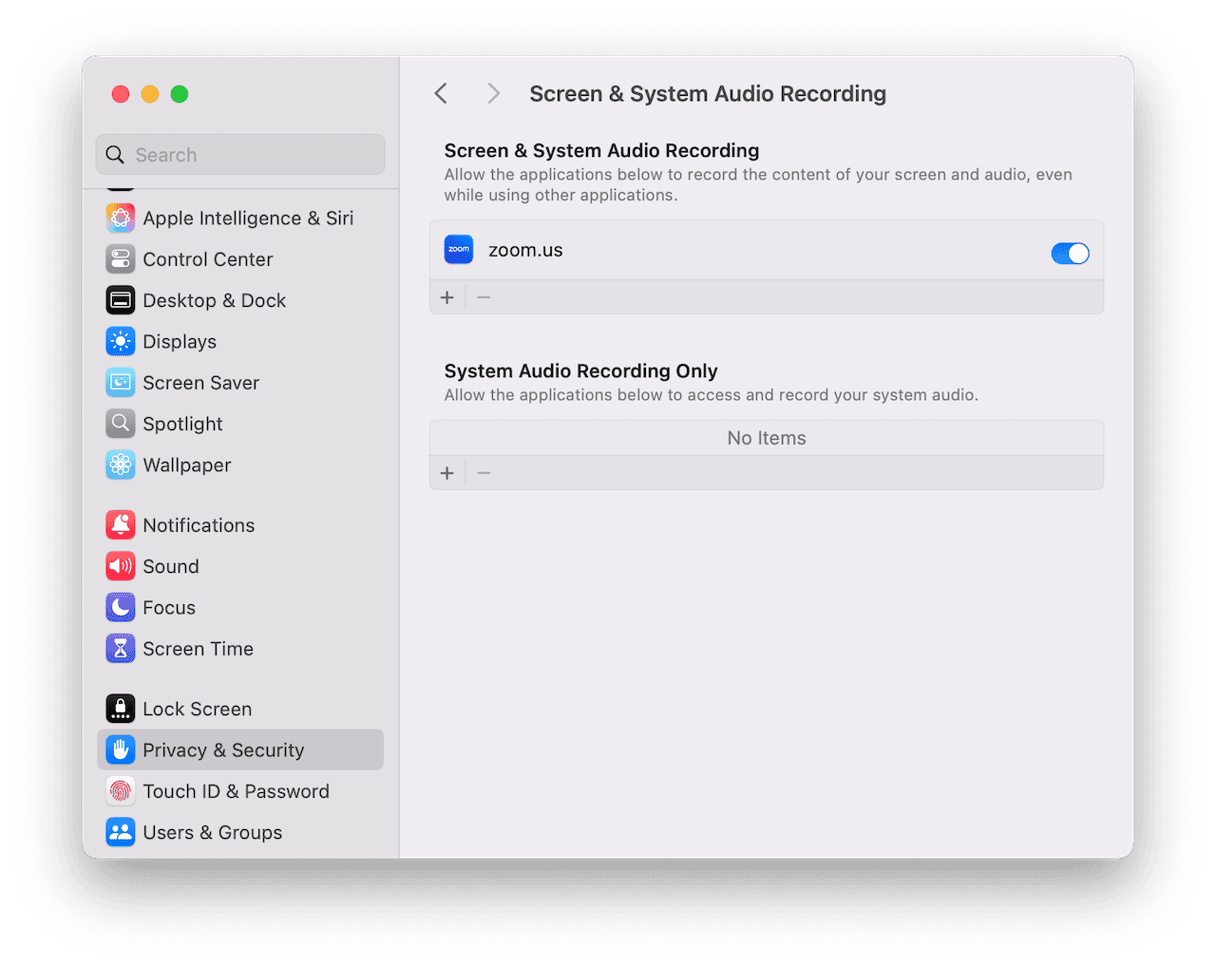Select the Control Center icon
The image size is (1216, 967).
120,259
